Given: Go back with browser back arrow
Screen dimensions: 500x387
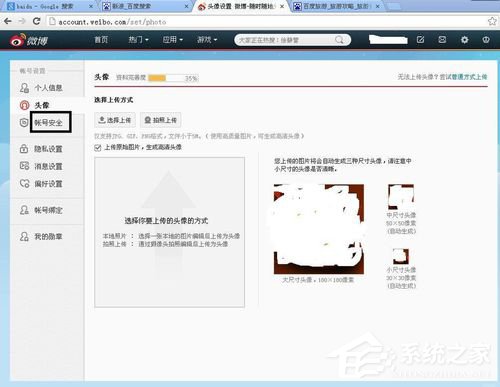Looking at the screenshot, I should (8, 21).
